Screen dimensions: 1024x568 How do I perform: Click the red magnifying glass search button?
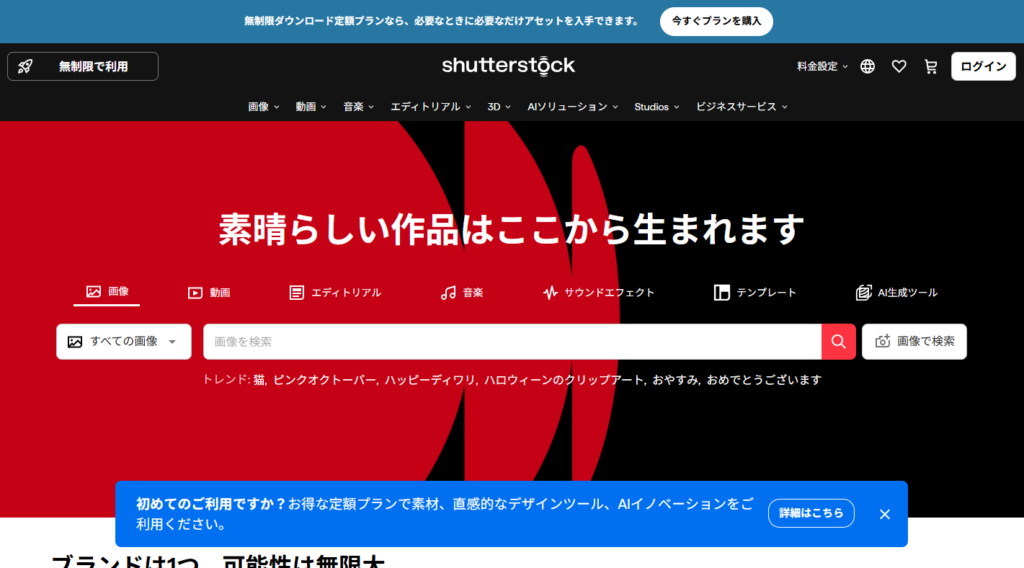838,341
